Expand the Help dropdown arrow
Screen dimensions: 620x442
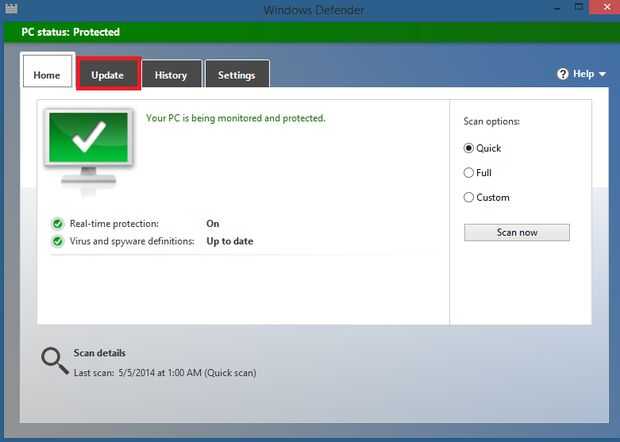pyautogui.click(x=602, y=74)
